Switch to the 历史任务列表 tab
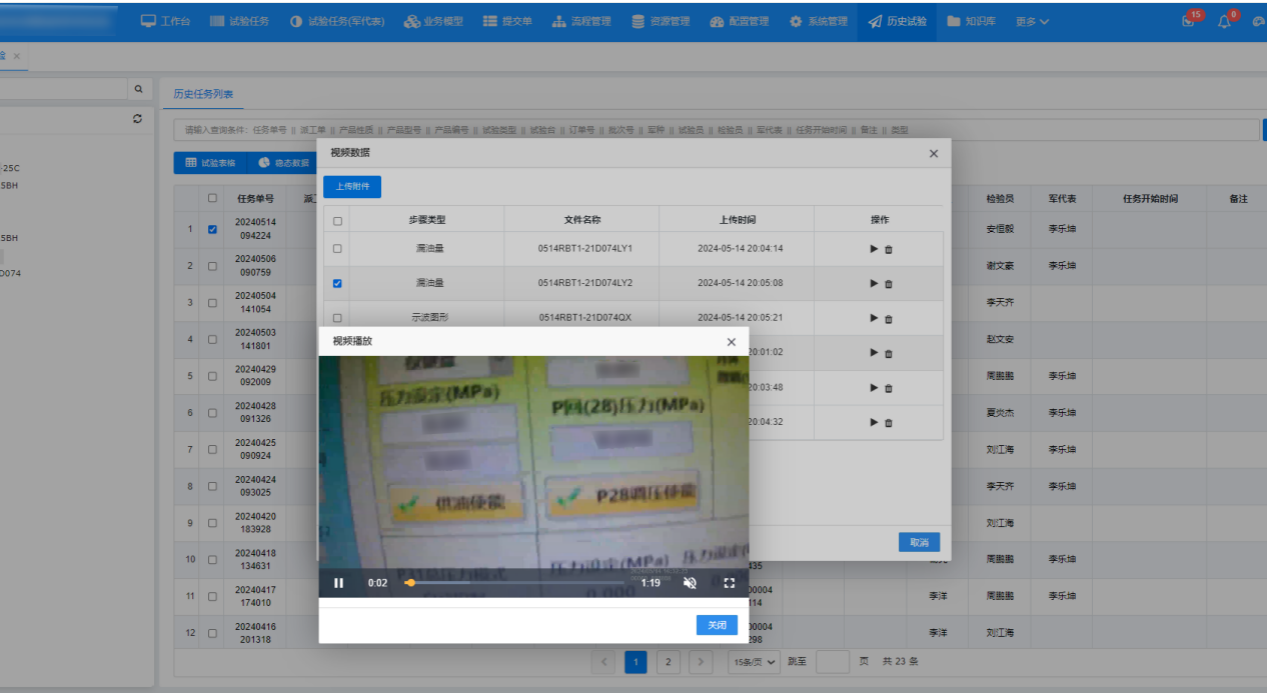This screenshot has height=693, width=1267. tap(203, 93)
